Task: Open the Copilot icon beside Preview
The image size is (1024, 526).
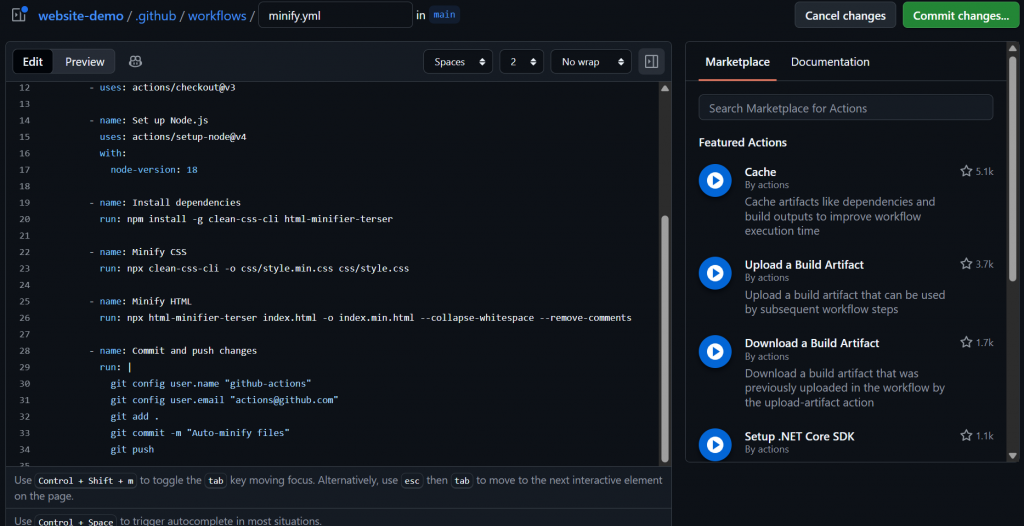Action: (x=136, y=61)
